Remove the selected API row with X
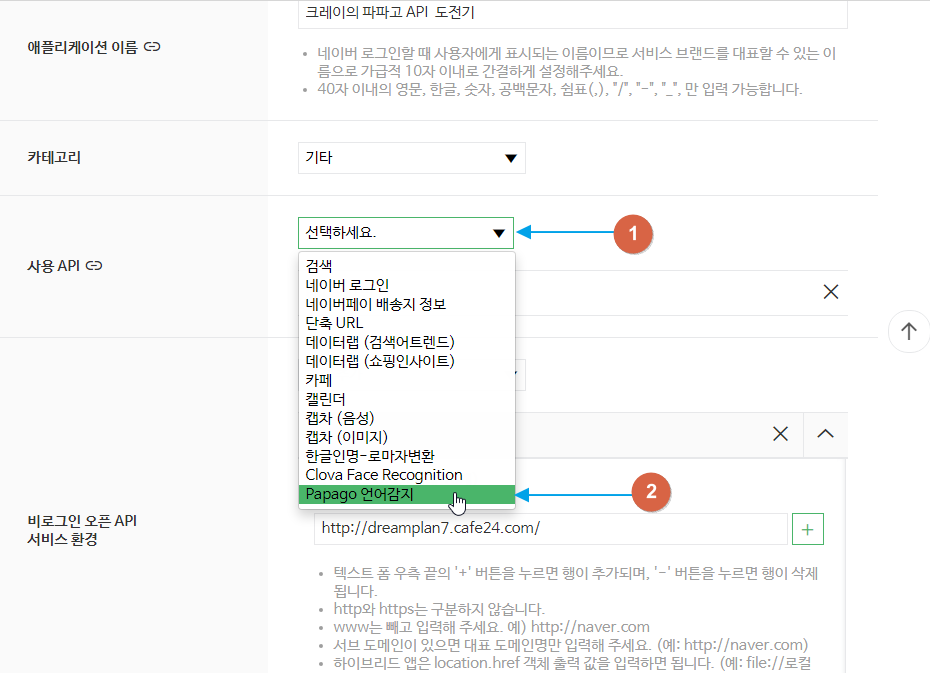Screen dimensions: 930x673 click(830, 292)
